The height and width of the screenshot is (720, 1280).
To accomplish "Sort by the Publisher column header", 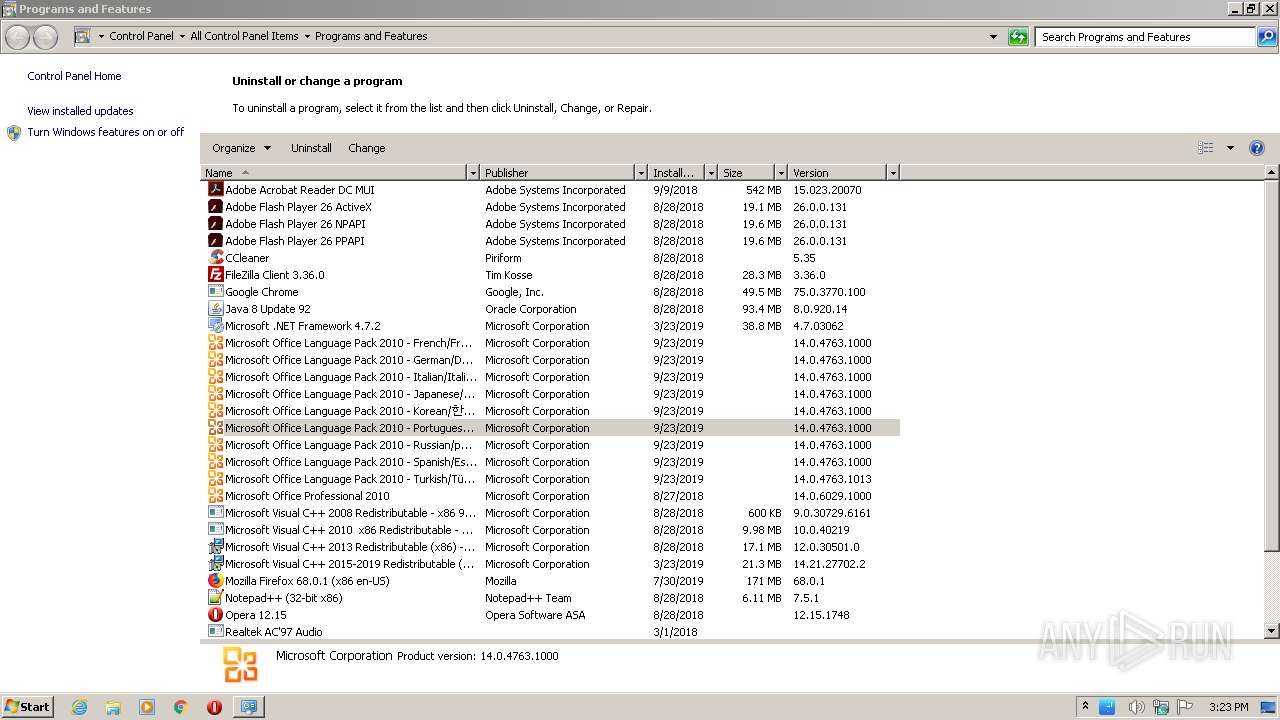I will tap(558, 173).
